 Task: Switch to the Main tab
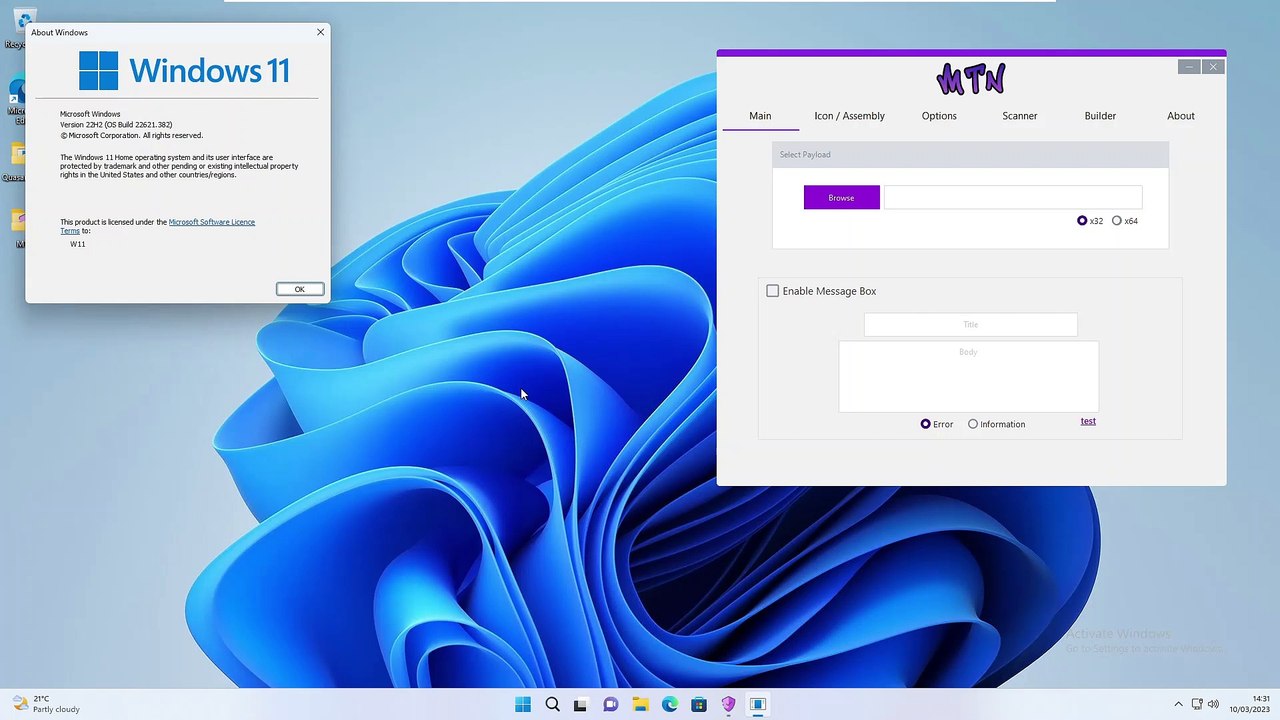point(760,116)
